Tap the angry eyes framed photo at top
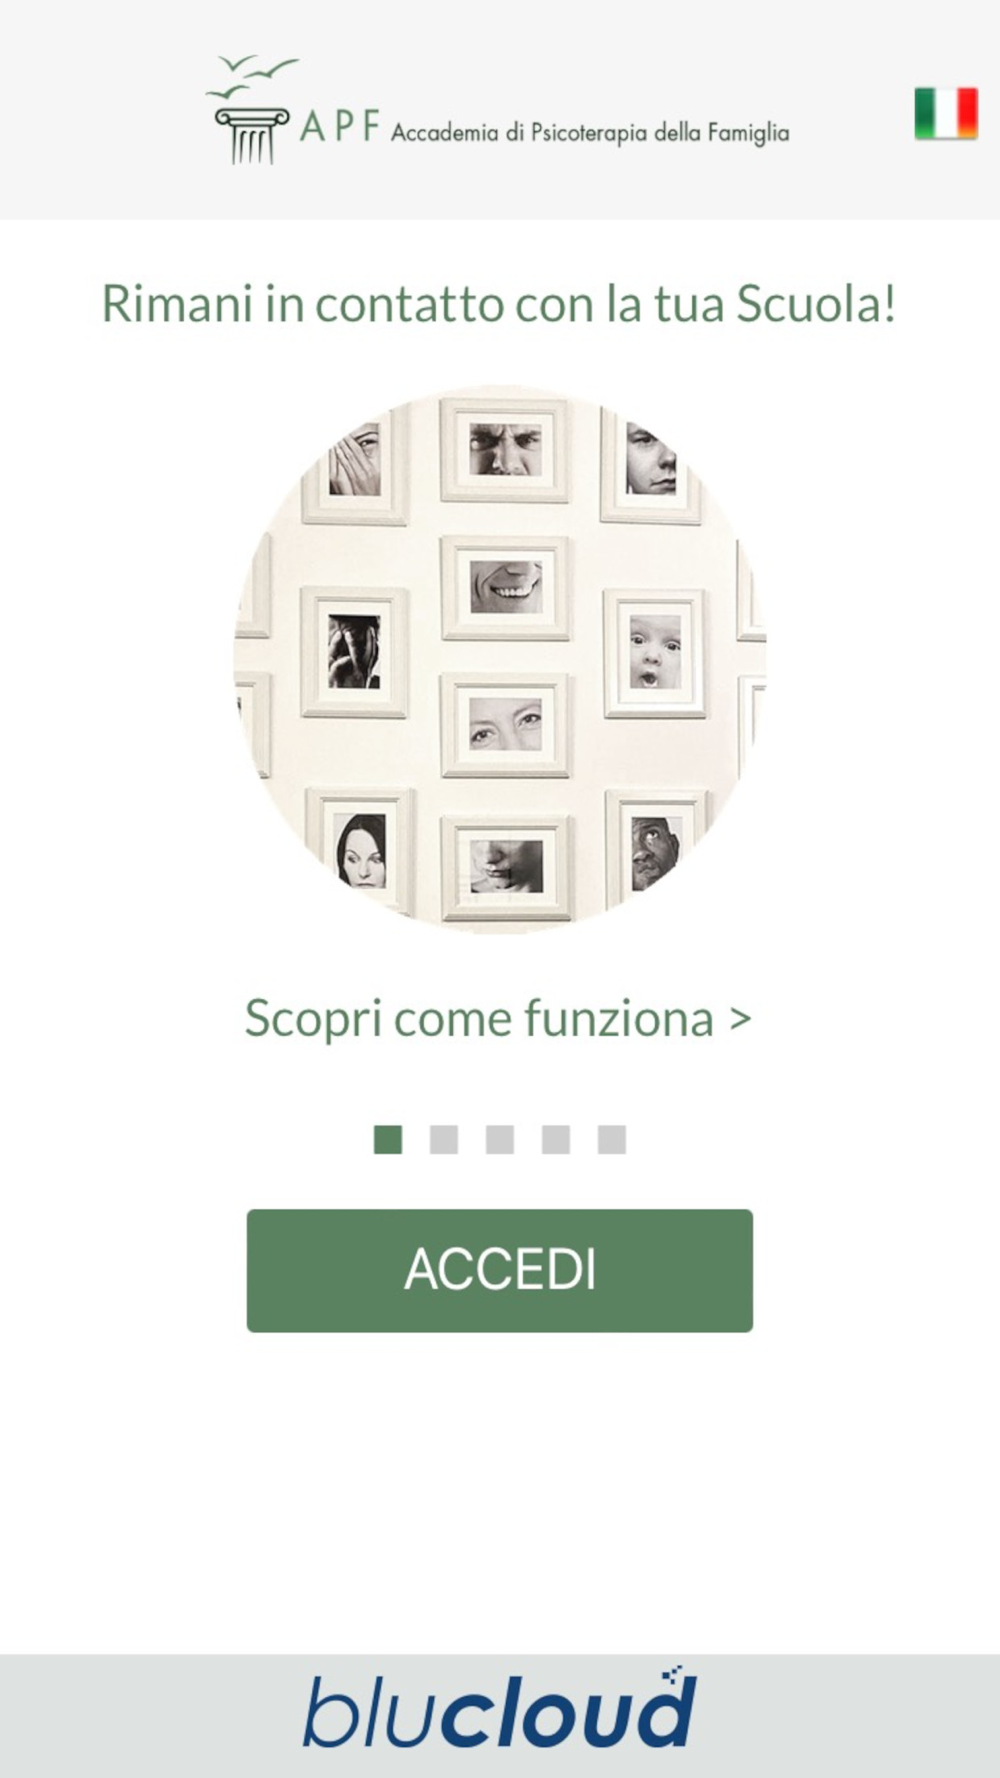This screenshot has height=1778, width=1000. point(505,449)
